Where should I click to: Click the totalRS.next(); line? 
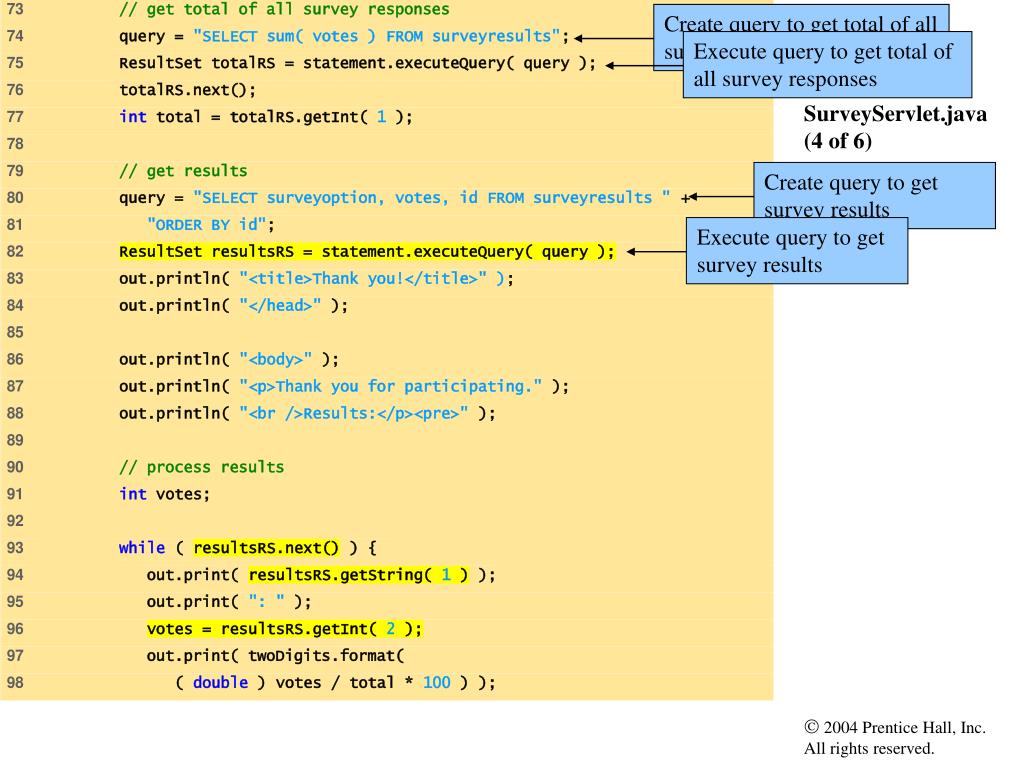(x=187, y=89)
